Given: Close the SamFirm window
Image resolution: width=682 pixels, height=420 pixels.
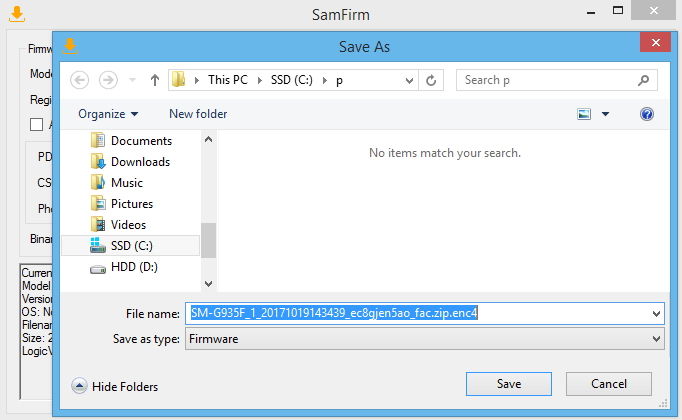Looking at the screenshot, I should click(654, 10).
